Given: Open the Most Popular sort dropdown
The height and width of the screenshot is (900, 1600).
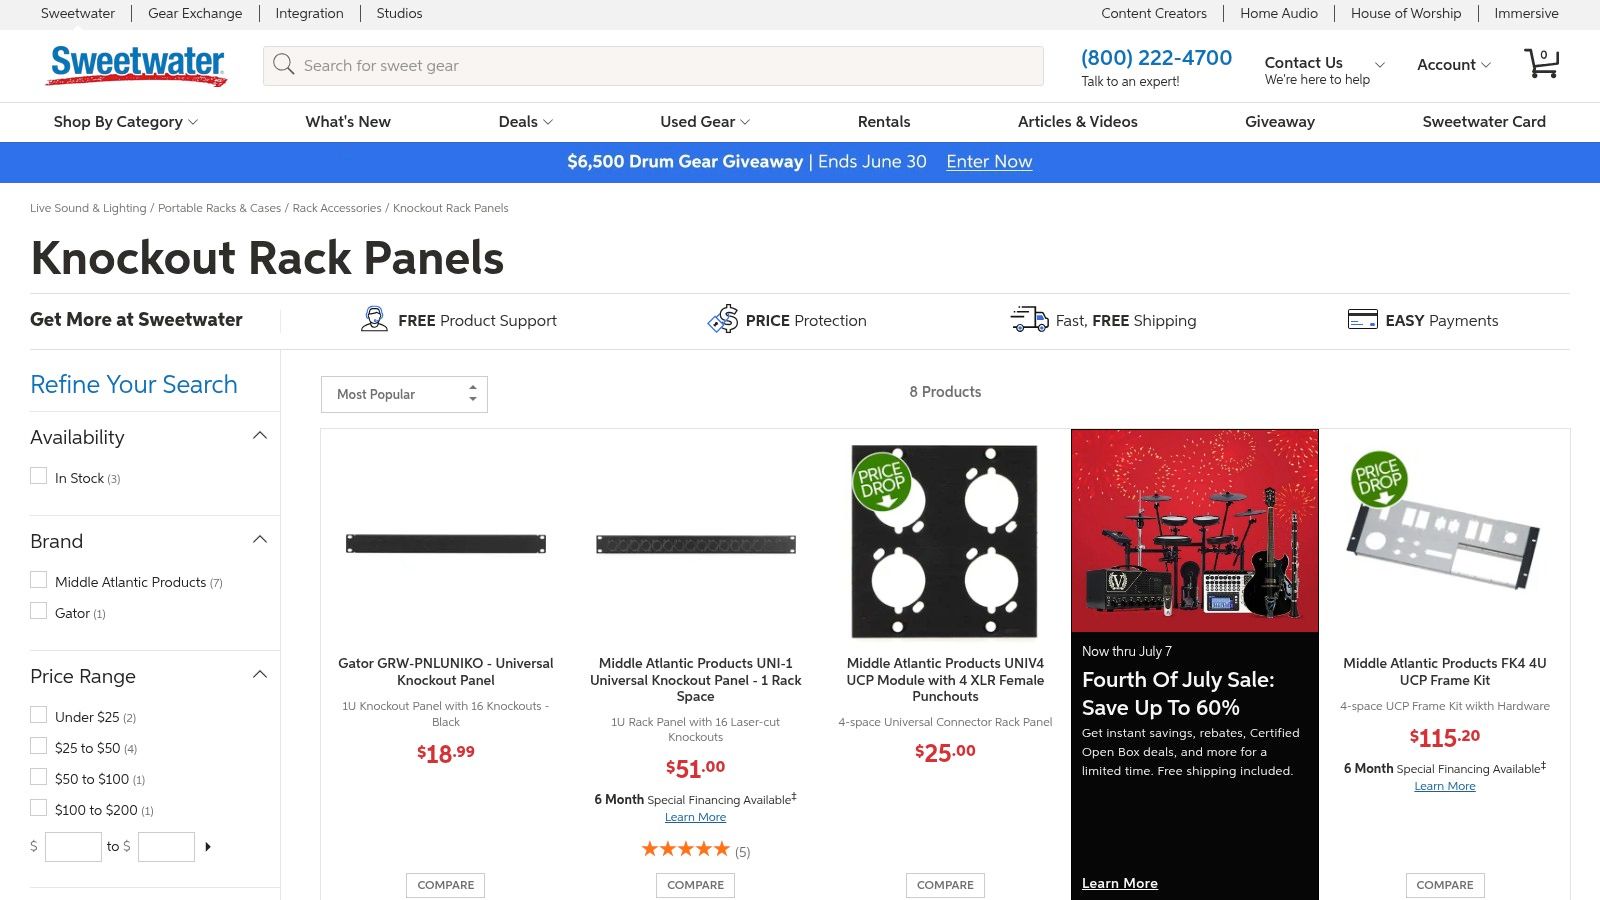Looking at the screenshot, I should 404,394.
